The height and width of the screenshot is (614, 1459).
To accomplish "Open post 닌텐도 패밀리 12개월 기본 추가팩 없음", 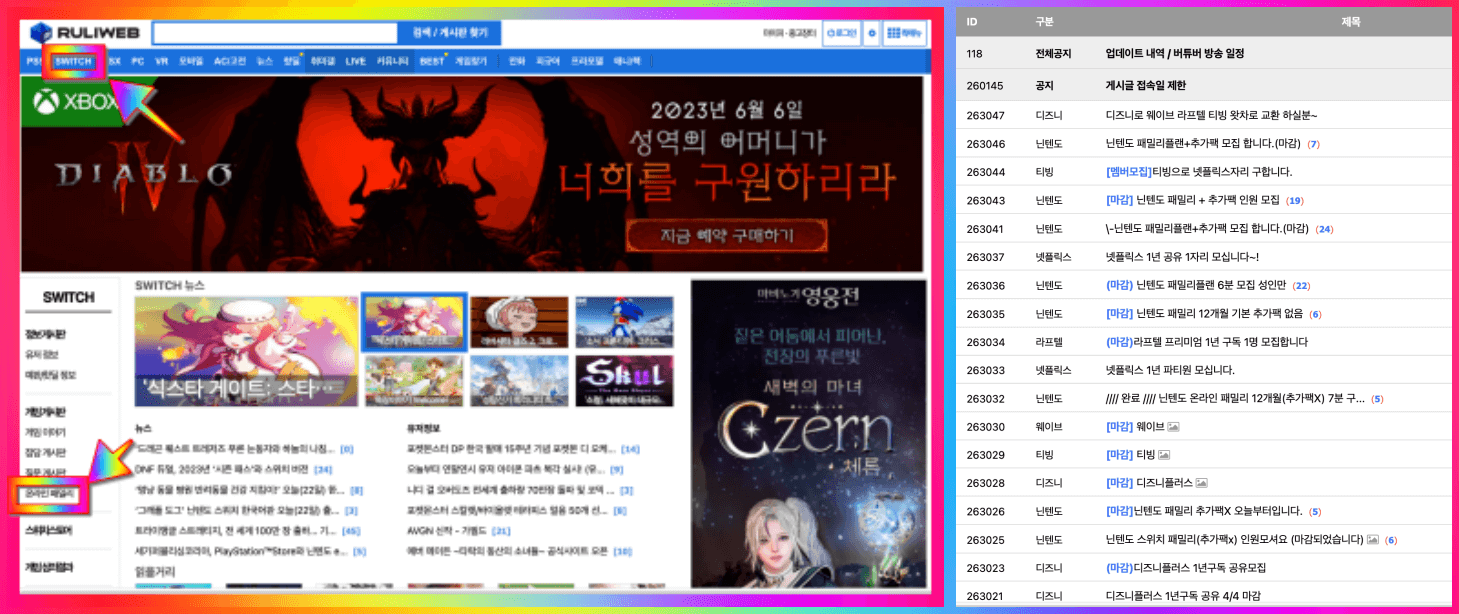I will [1204, 314].
